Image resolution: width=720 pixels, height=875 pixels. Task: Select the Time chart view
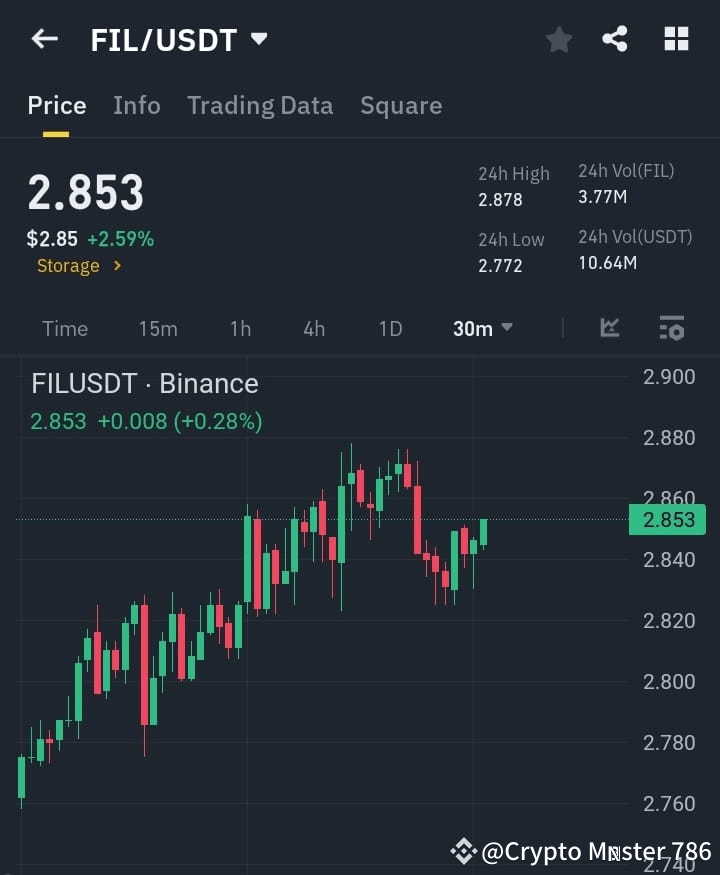click(64, 328)
